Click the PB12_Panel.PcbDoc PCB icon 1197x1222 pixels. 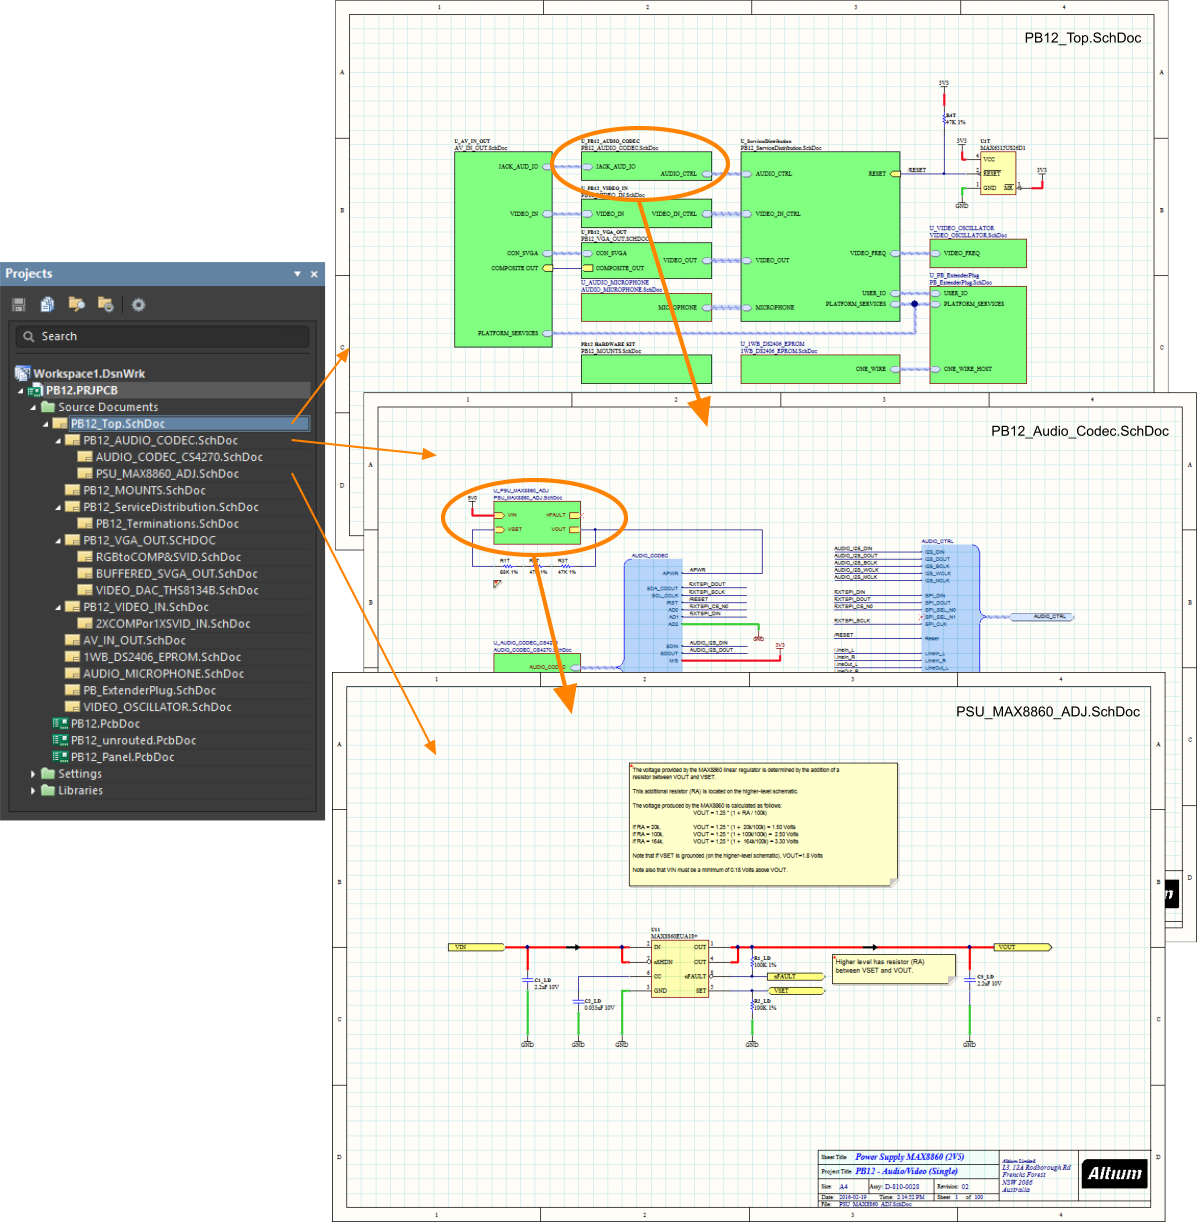point(60,757)
